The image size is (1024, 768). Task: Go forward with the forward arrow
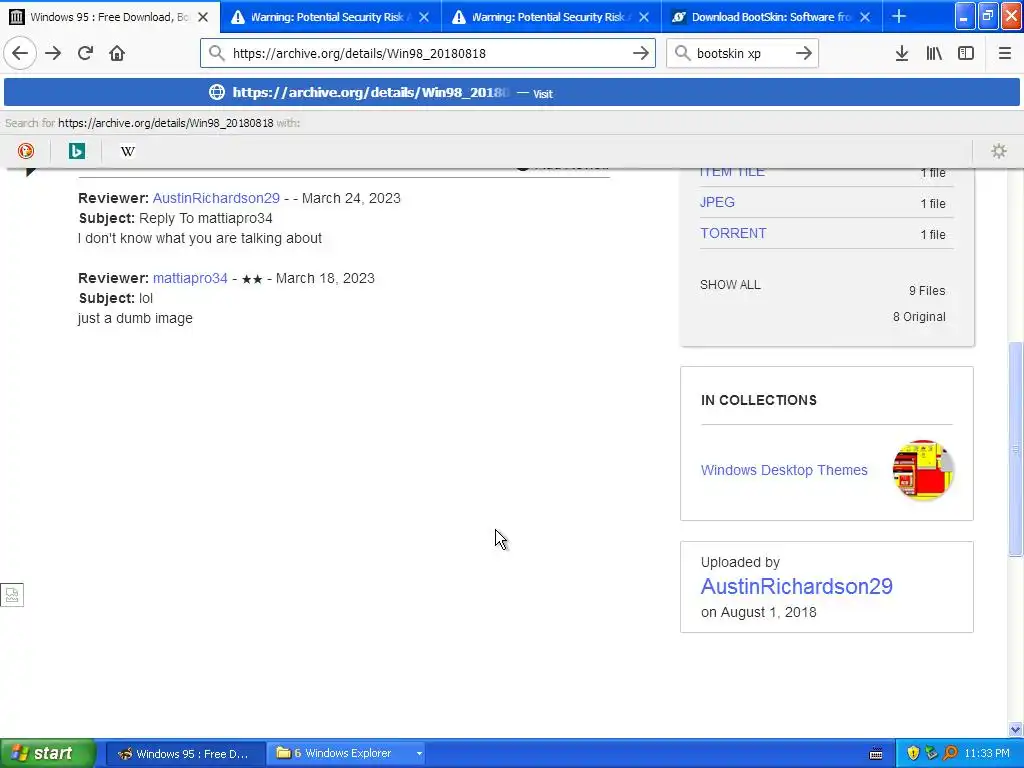[x=53, y=53]
